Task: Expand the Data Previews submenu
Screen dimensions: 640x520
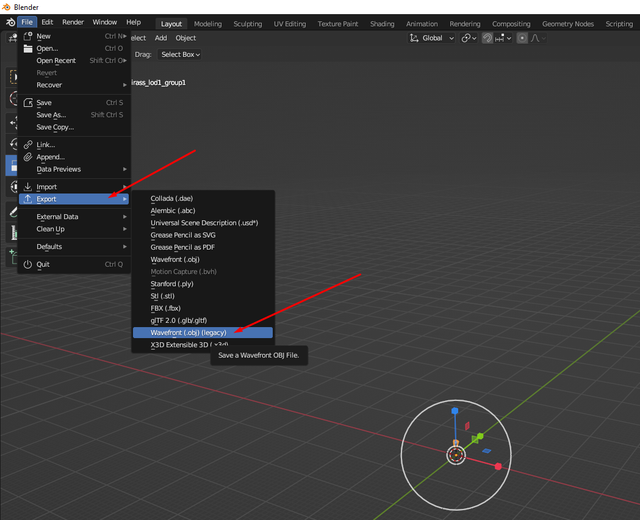Action: pyautogui.click(x=74, y=169)
